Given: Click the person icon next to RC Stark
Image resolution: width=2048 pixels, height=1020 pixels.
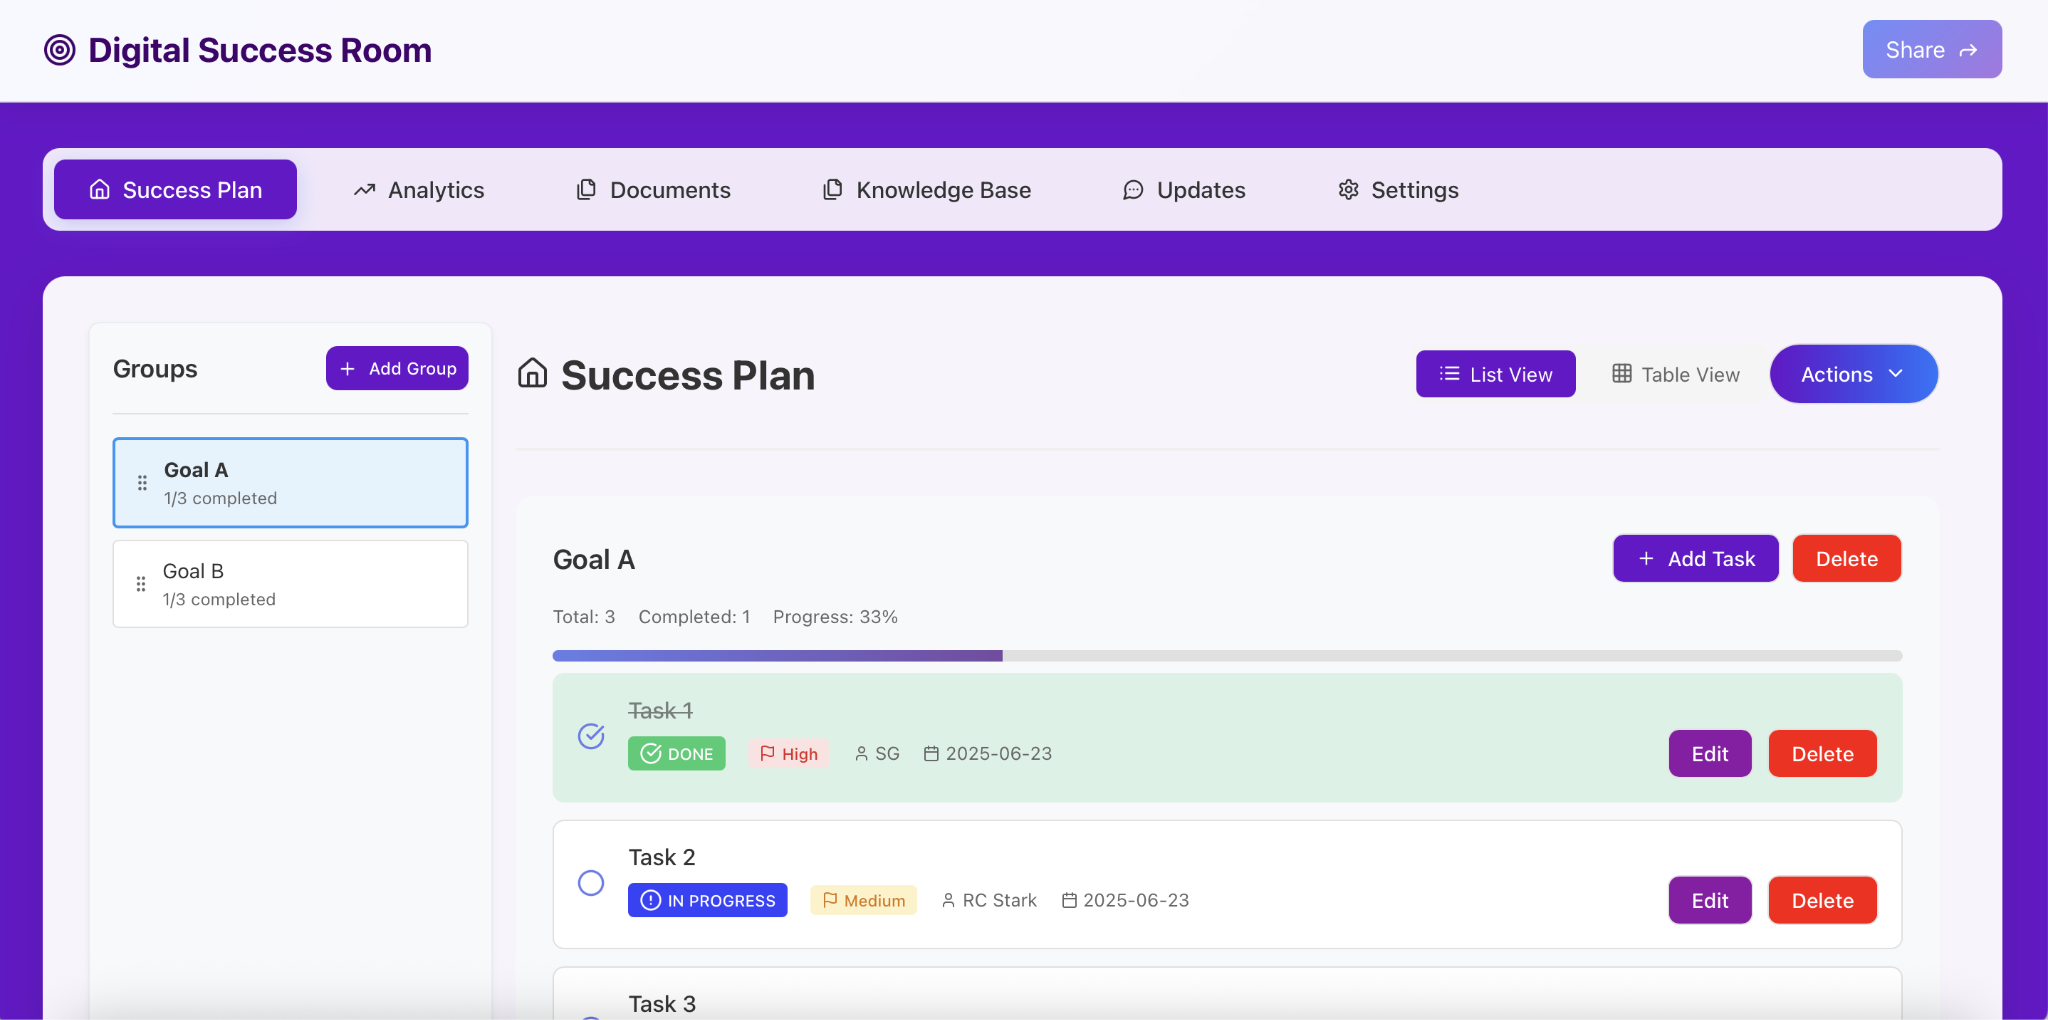Looking at the screenshot, I should click(946, 899).
